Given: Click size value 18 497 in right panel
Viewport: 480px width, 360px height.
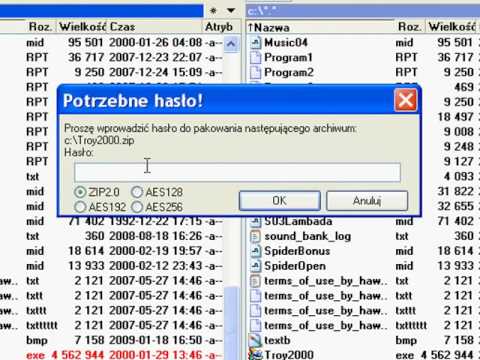Looking at the screenshot, I should click(456, 117).
